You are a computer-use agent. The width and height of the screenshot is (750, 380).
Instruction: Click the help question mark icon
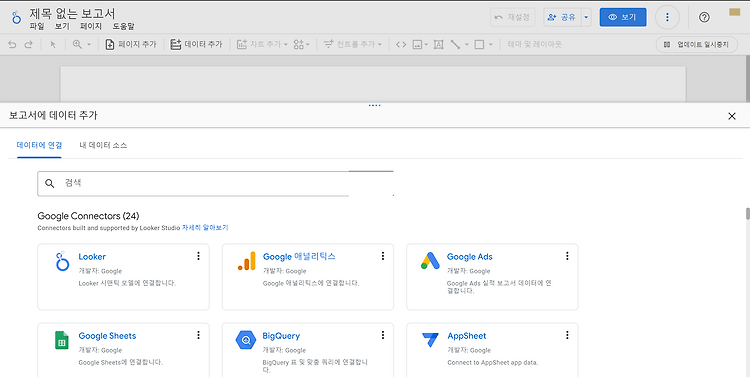click(704, 17)
